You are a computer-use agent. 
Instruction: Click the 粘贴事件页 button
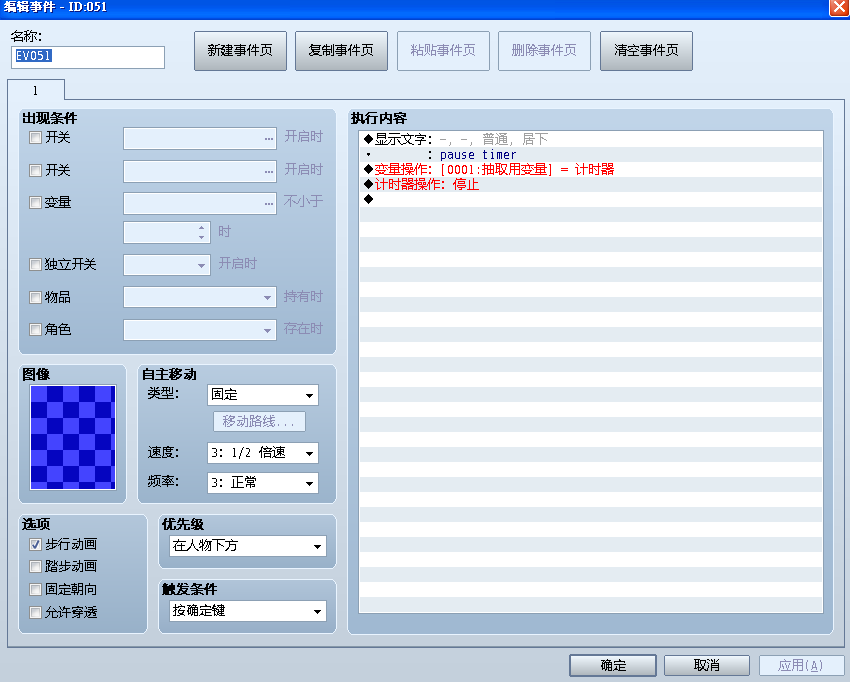(443, 51)
